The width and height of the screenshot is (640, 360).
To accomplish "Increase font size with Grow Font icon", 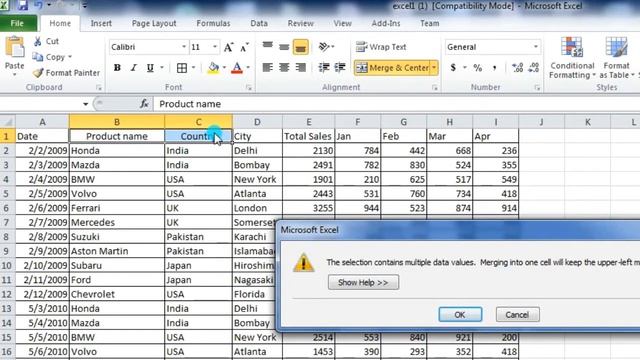I will (x=229, y=47).
